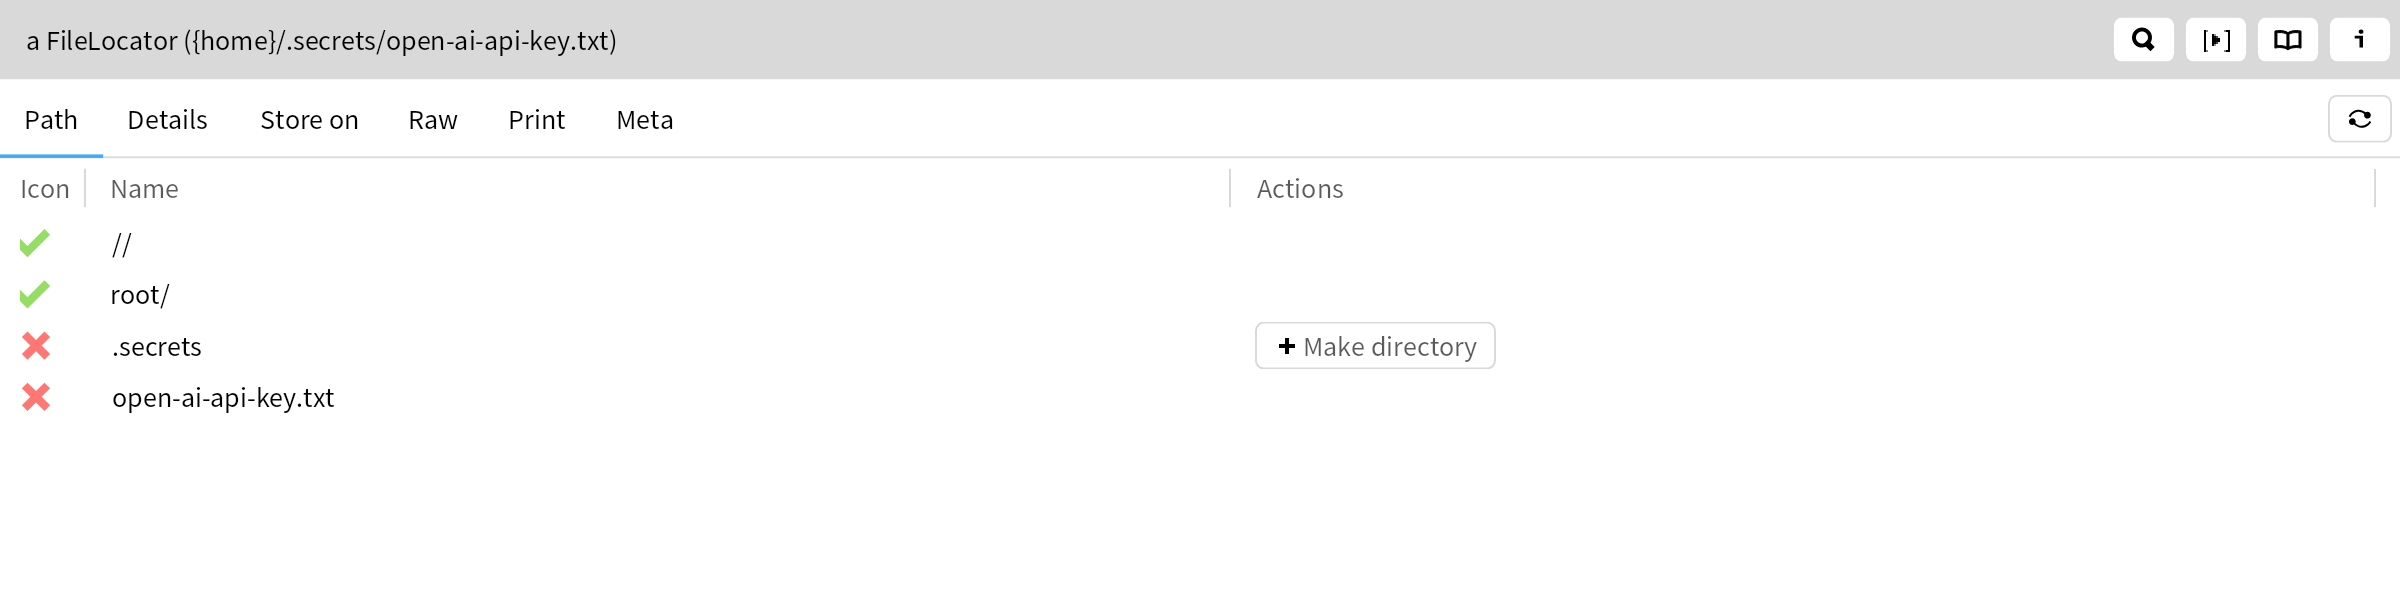Switch to the Details tab
This screenshot has width=2400, height=600.
click(167, 120)
